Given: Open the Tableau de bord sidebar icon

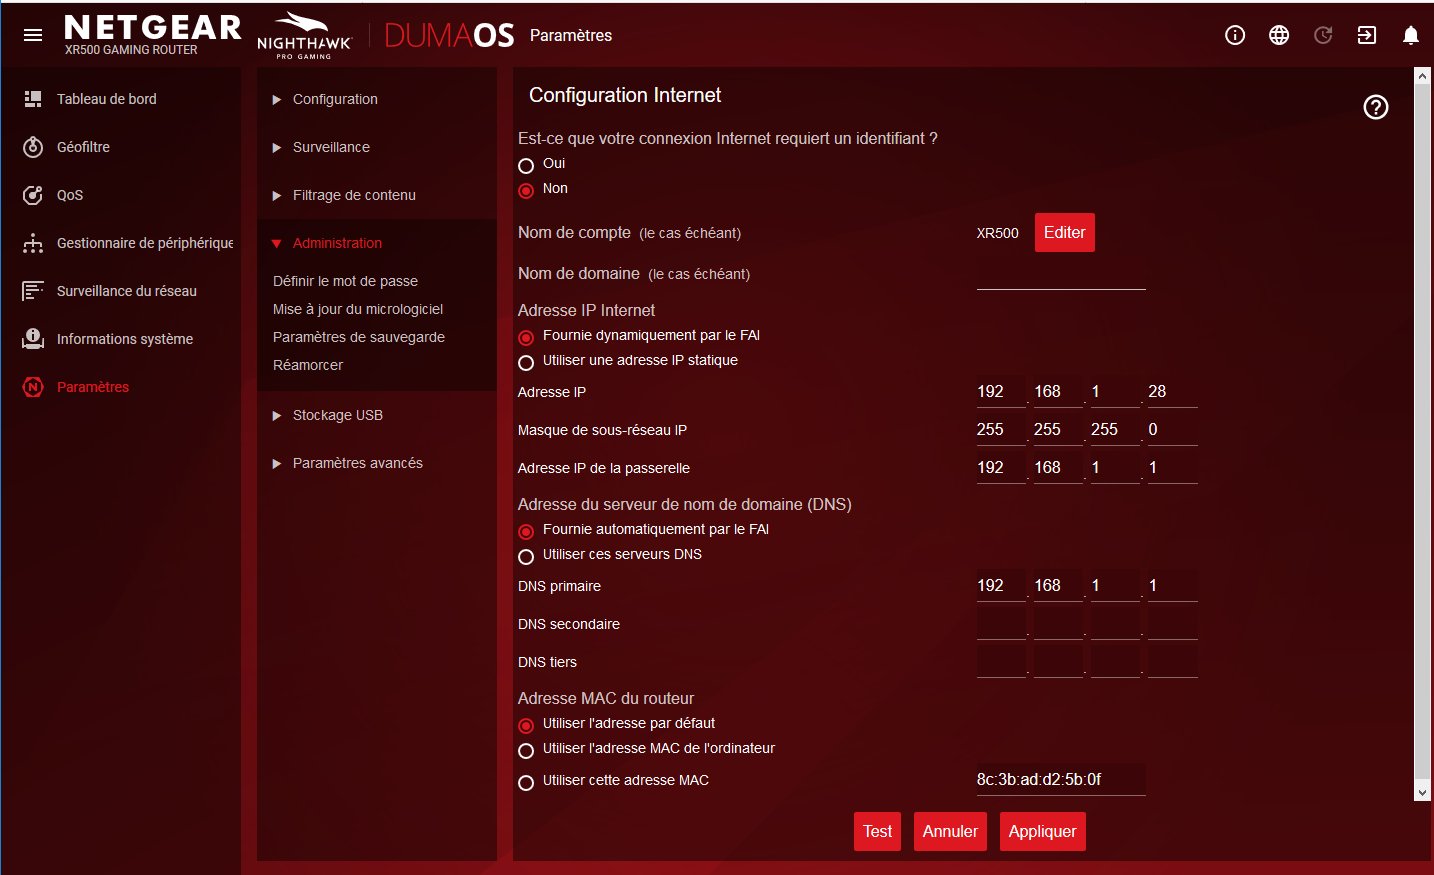Looking at the screenshot, I should (33, 98).
